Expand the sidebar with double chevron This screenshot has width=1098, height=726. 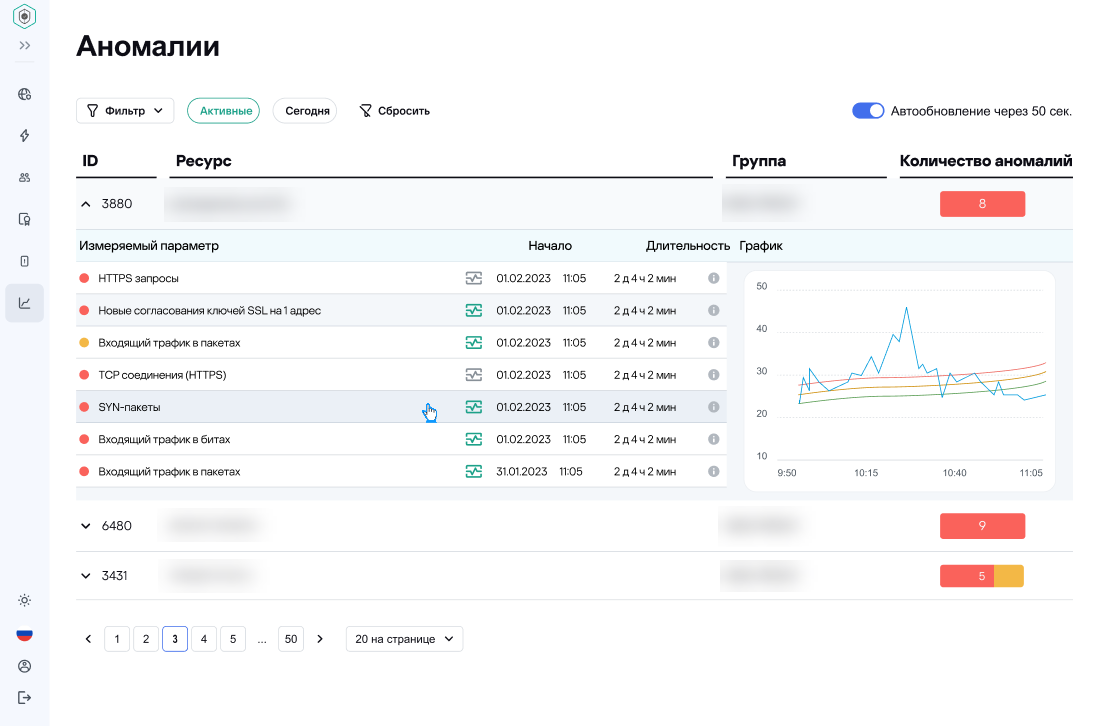25,46
